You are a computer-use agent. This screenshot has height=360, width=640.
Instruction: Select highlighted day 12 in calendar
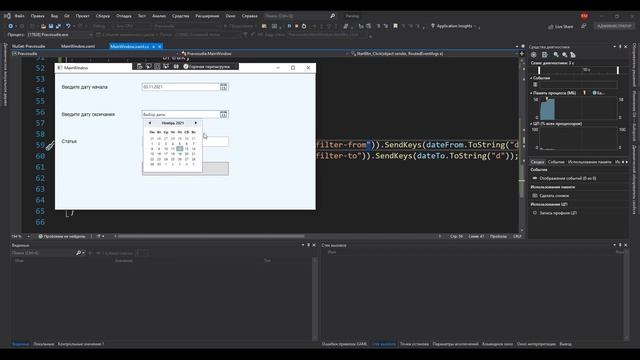(179, 149)
